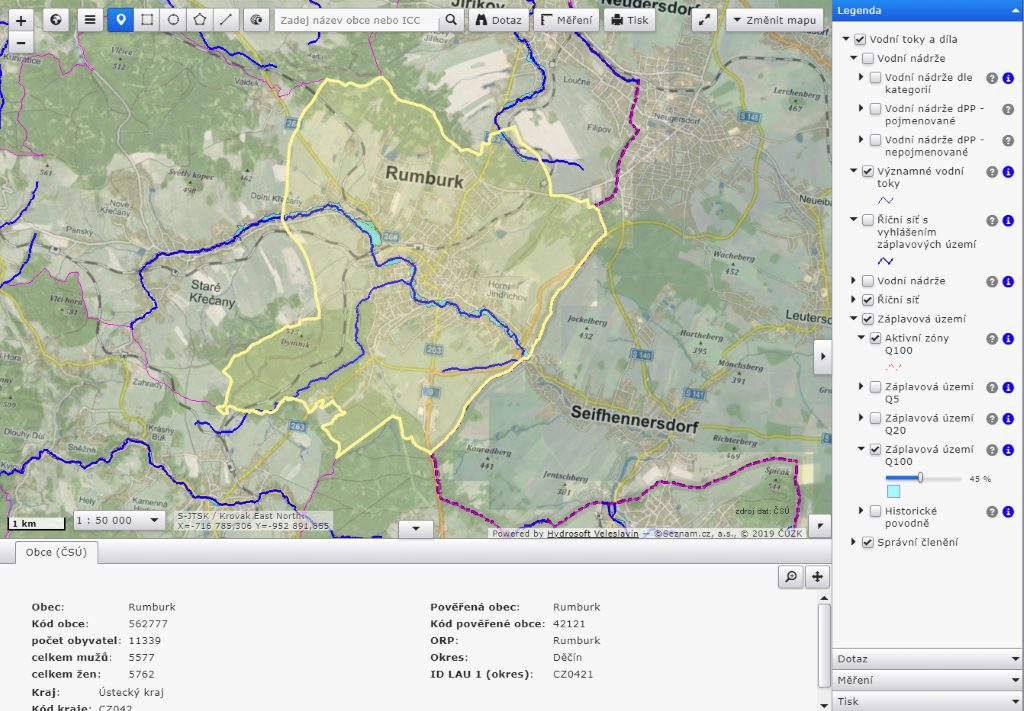Enable Historické povodně layer
This screenshot has height=711, width=1024.
point(876,511)
